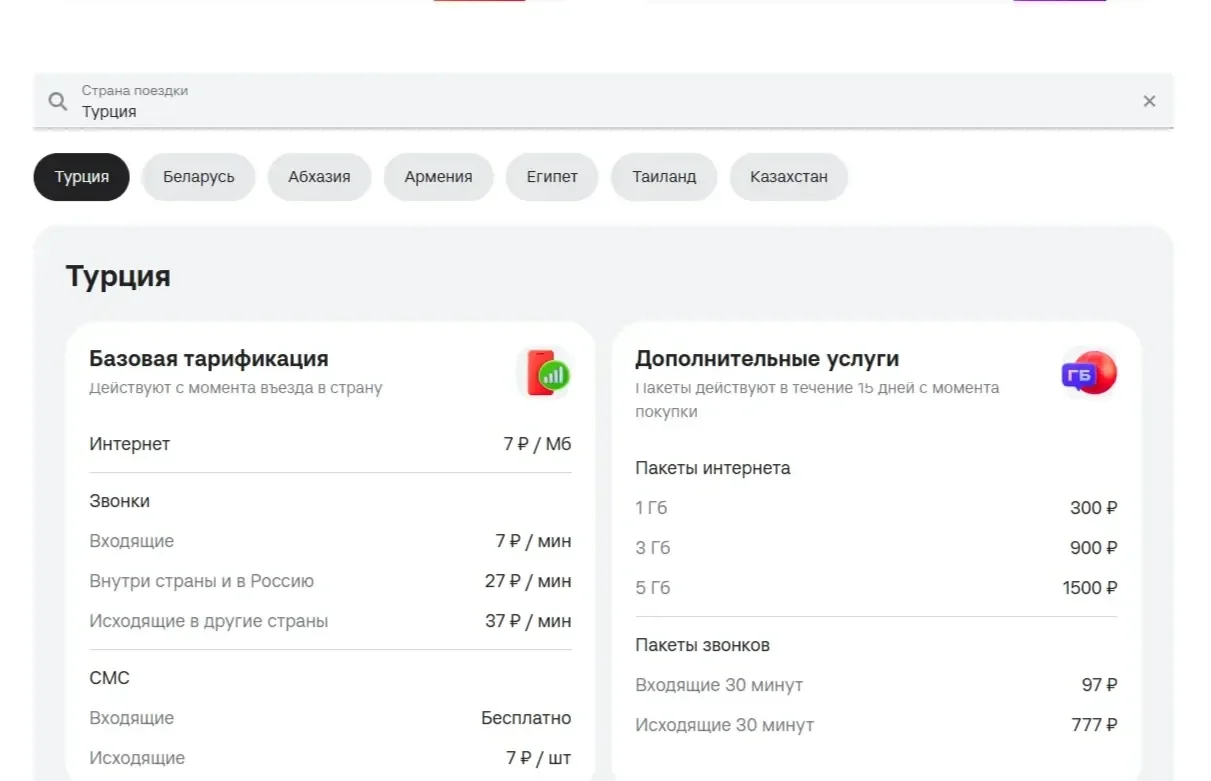1211x781 pixels.
Task: Click the 97 ₽ package price
Action: pos(1100,685)
